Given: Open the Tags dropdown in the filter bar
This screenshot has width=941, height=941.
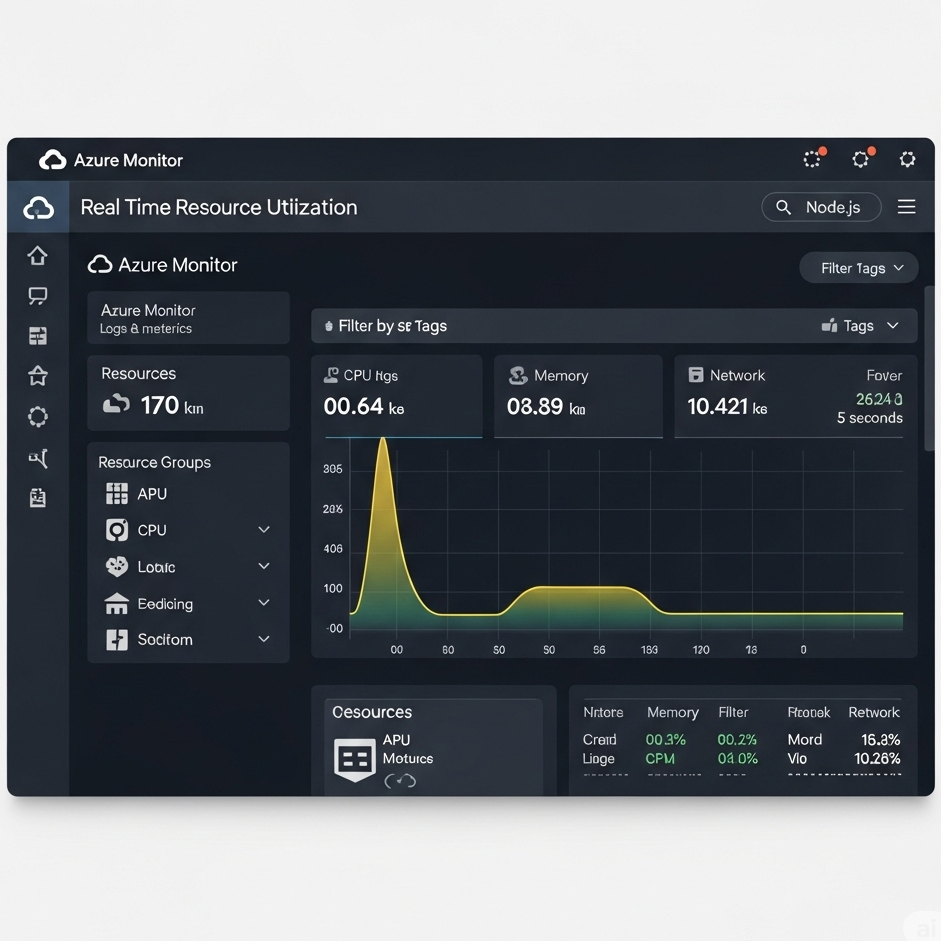Looking at the screenshot, I should coord(861,326).
